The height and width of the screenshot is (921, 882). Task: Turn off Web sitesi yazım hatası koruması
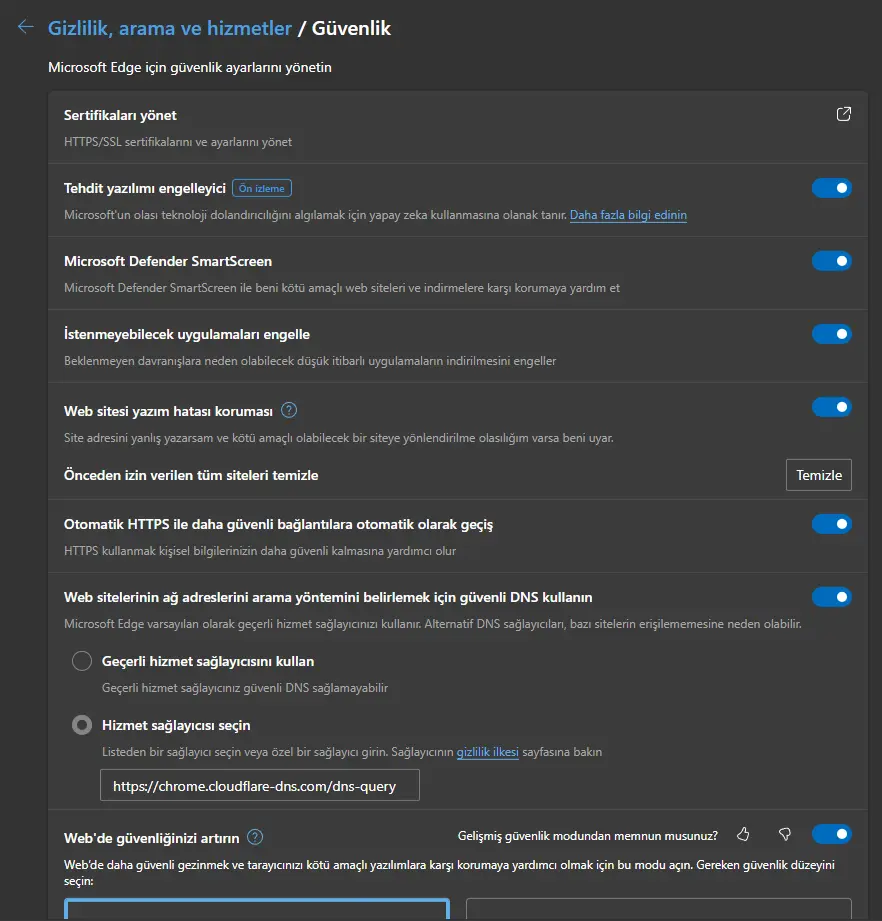coord(831,406)
